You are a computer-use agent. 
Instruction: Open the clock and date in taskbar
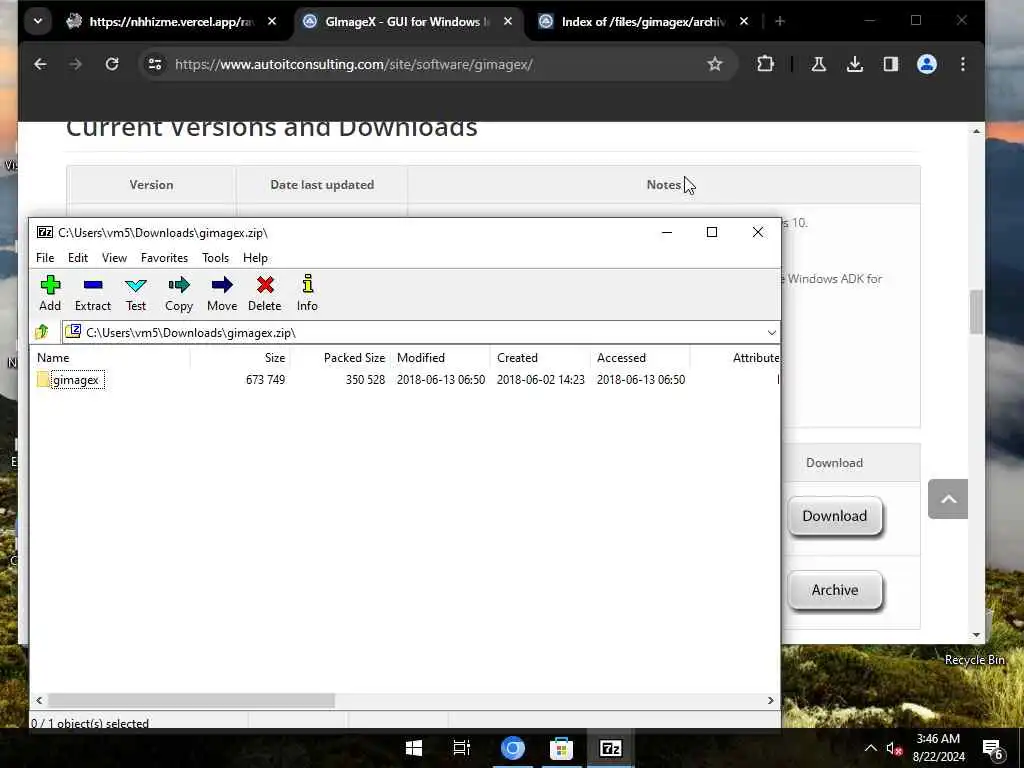tap(938, 748)
